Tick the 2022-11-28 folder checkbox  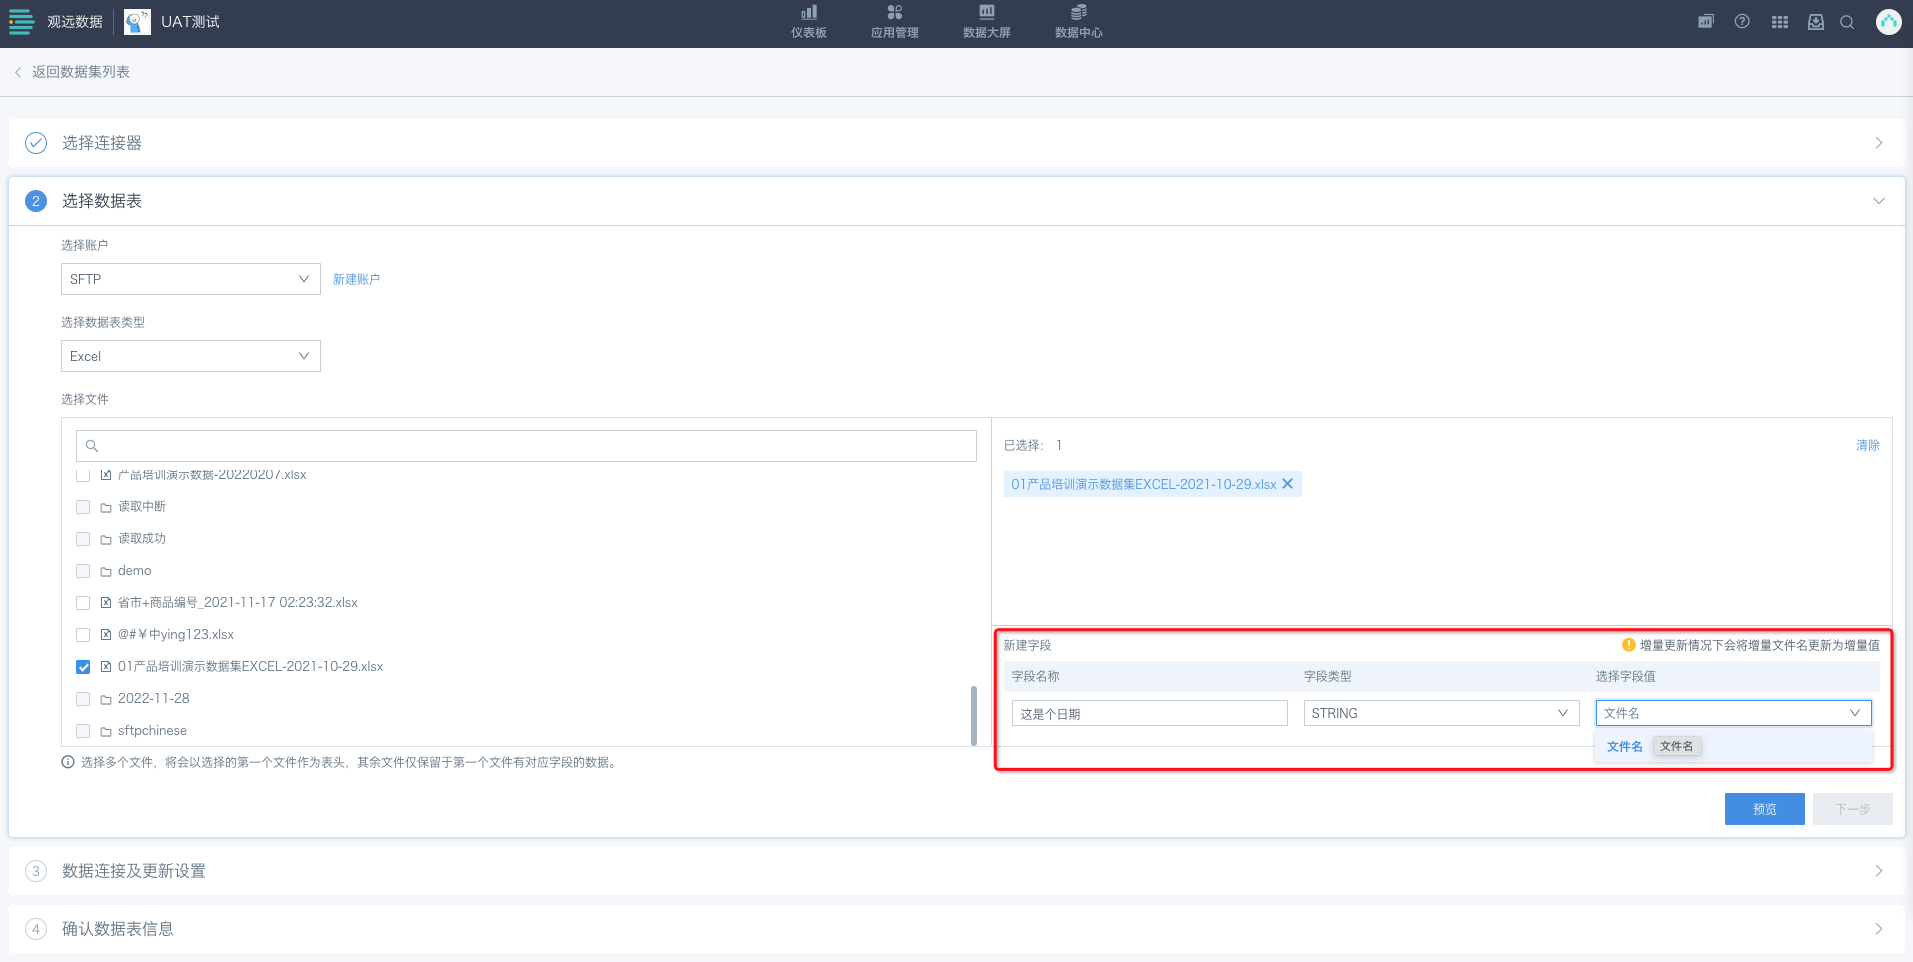(83, 699)
